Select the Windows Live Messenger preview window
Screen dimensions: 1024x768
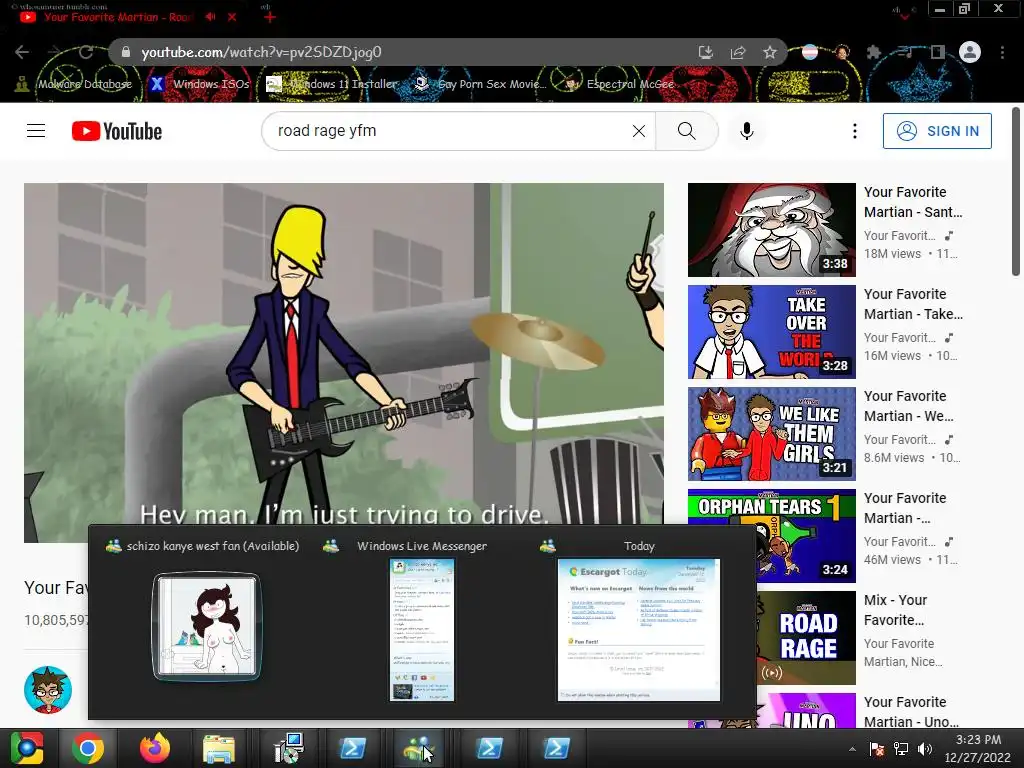pyautogui.click(x=421, y=629)
